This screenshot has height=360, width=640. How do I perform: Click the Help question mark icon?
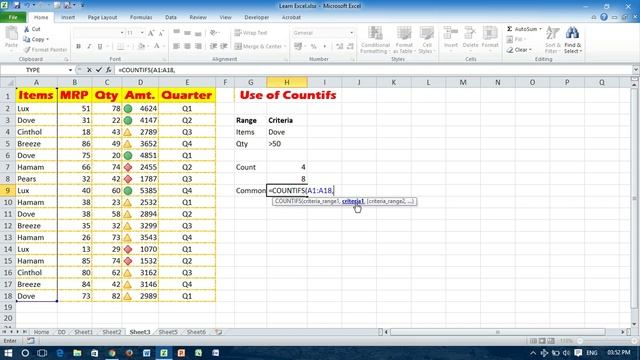pos(604,17)
